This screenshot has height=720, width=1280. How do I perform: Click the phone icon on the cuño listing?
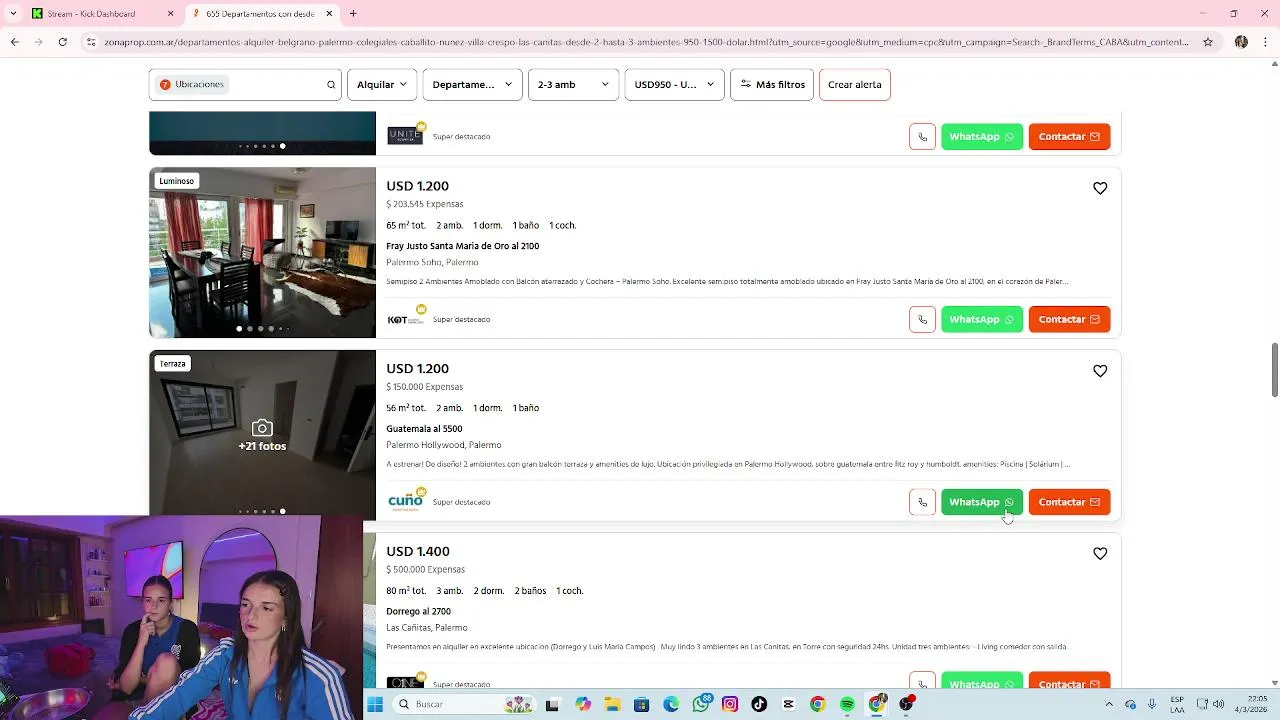(x=922, y=502)
